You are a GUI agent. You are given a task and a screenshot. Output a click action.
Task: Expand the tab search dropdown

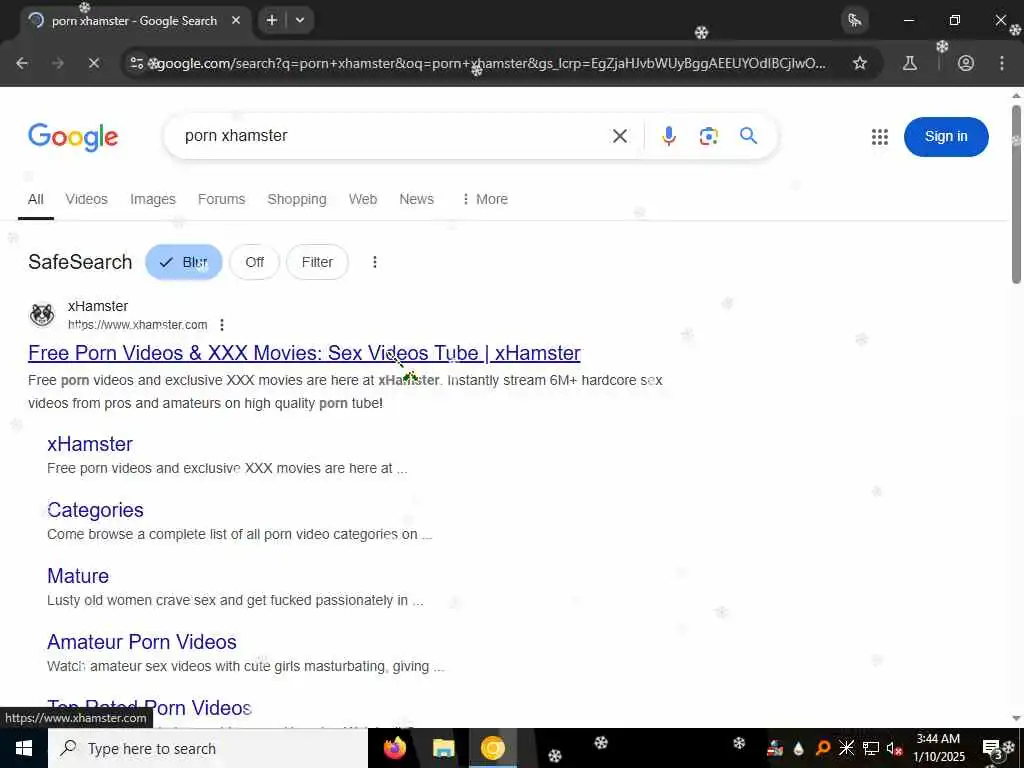[300, 20]
